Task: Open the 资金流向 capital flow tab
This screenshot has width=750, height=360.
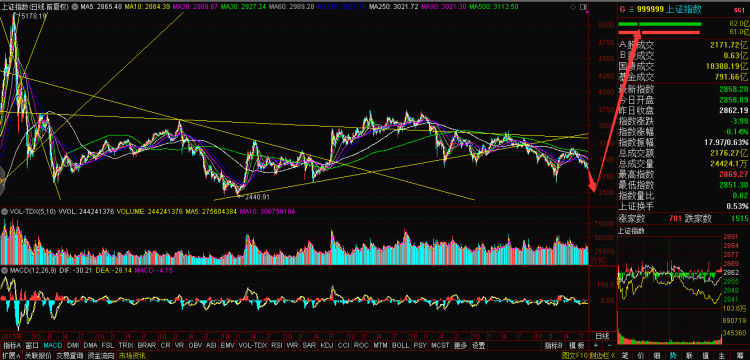Action: pyautogui.click(x=100, y=356)
